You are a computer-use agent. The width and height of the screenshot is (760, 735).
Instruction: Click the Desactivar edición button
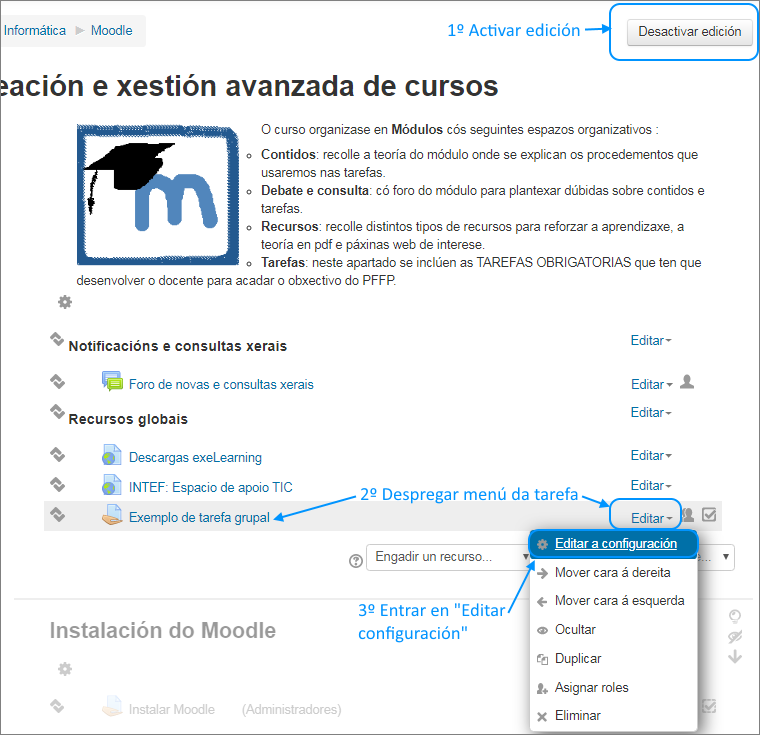pyautogui.click(x=689, y=32)
